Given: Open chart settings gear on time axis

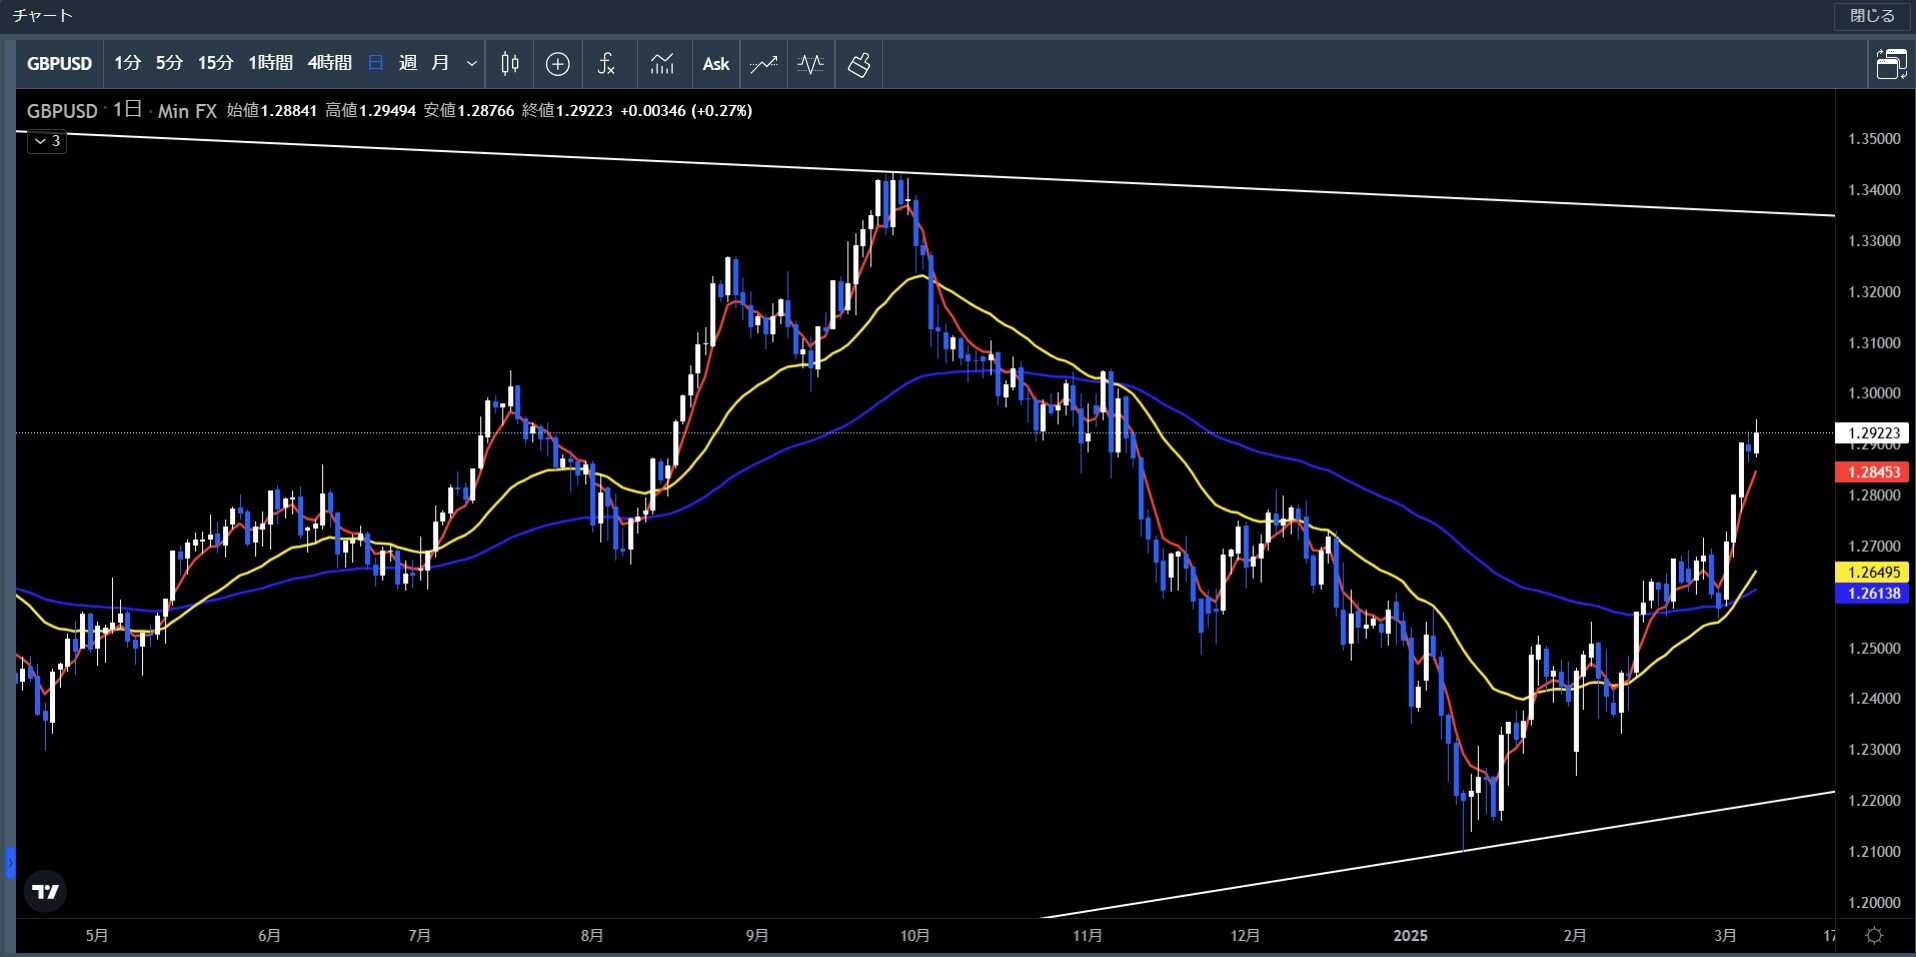Looking at the screenshot, I should [1874, 935].
